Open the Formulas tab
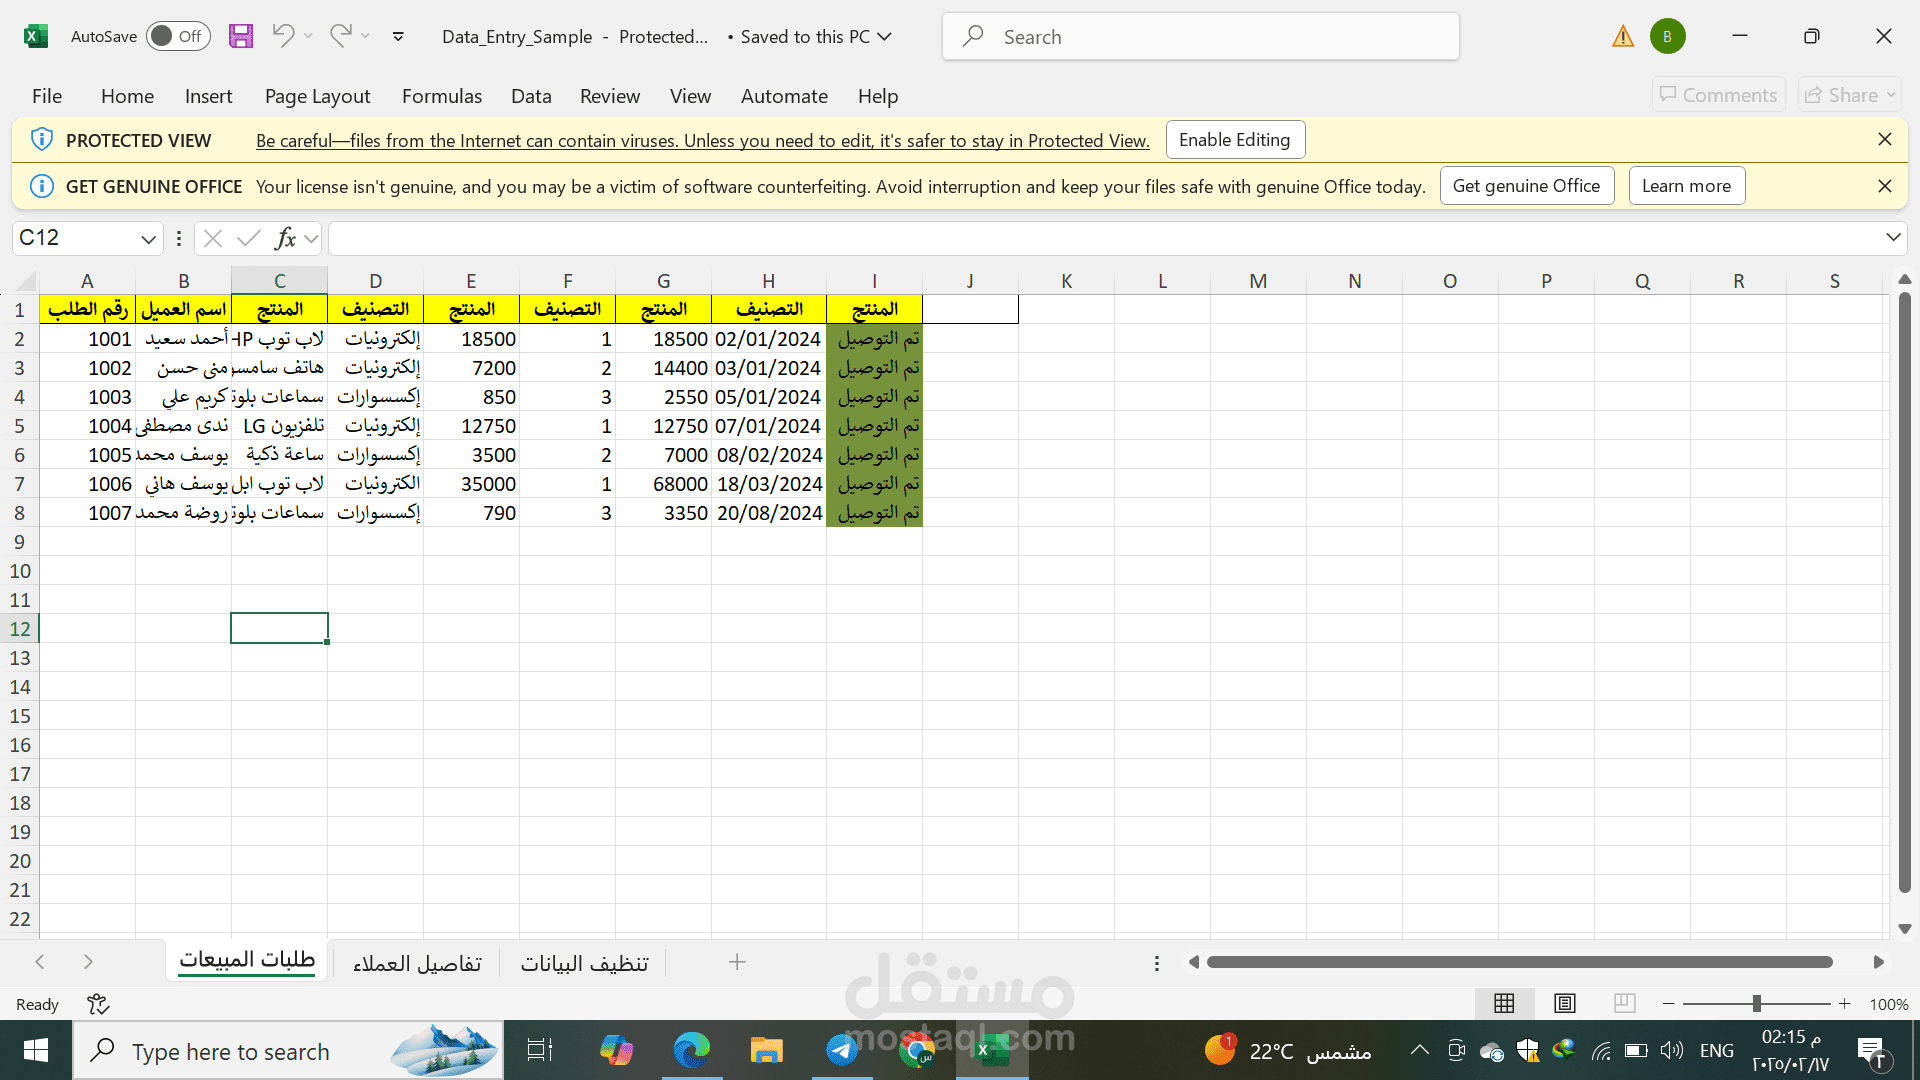 (441, 96)
